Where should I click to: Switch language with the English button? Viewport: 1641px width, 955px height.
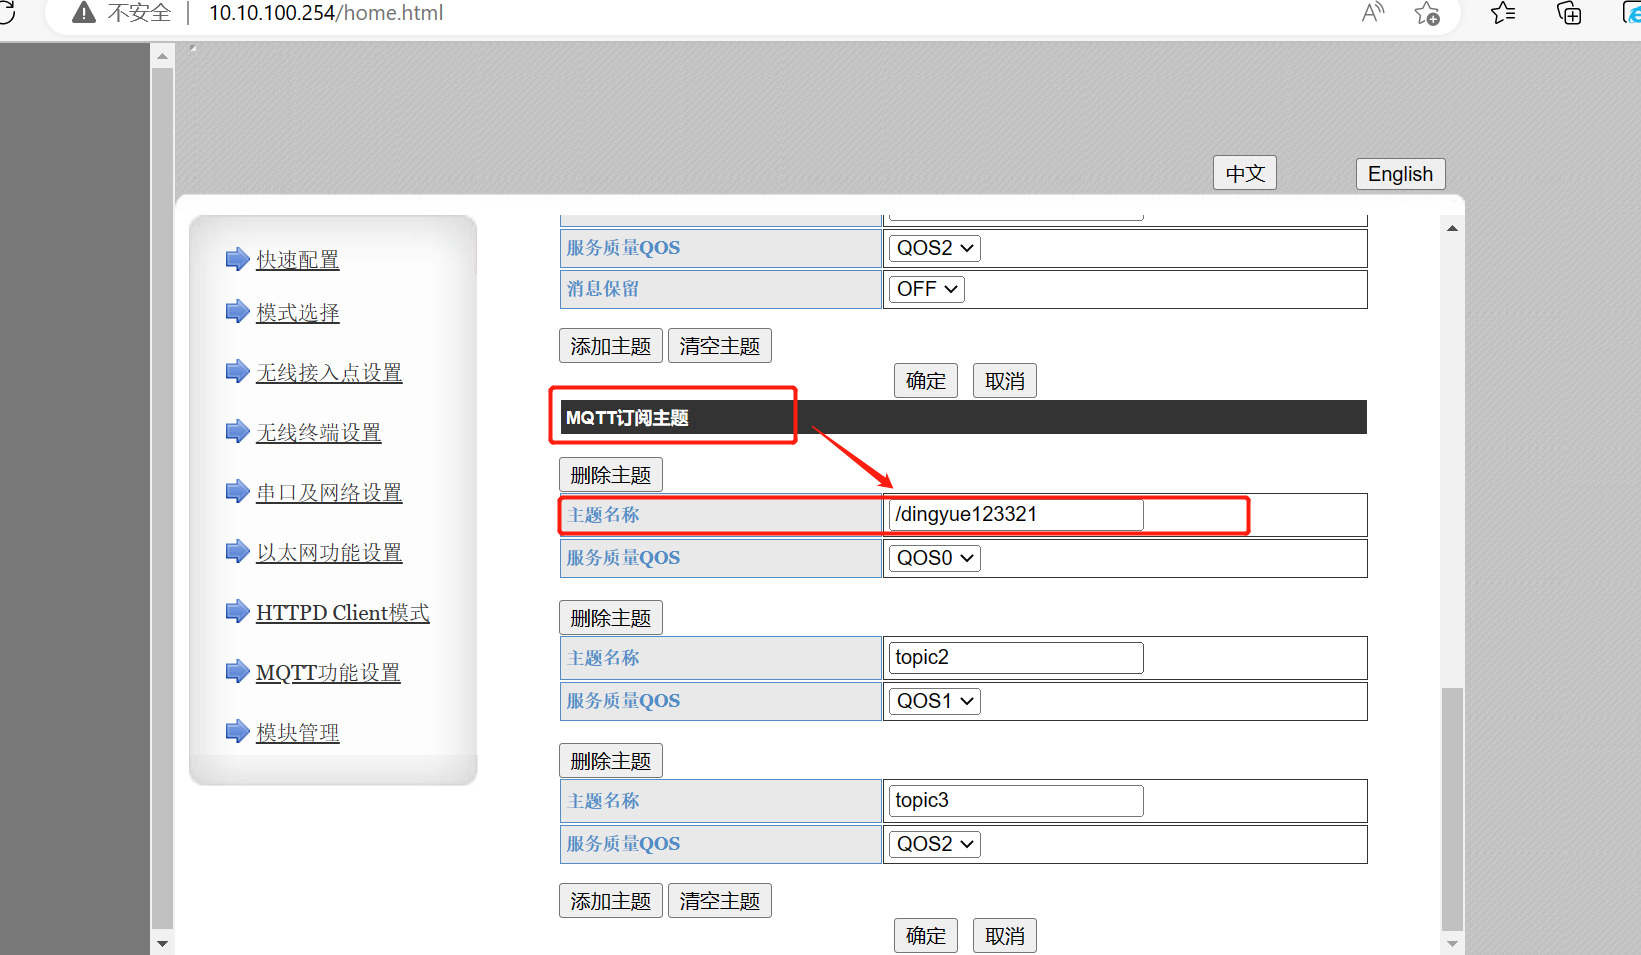[1400, 174]
